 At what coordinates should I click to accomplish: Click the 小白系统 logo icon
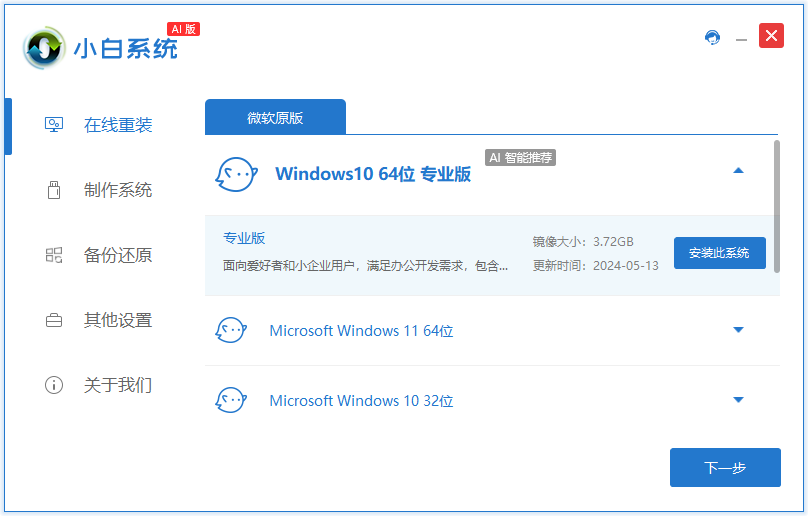pyautogui.click(x=44, y=48)
